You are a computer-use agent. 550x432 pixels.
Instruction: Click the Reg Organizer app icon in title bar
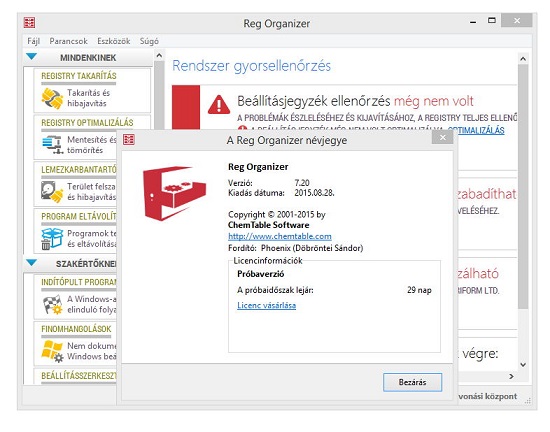29,23
